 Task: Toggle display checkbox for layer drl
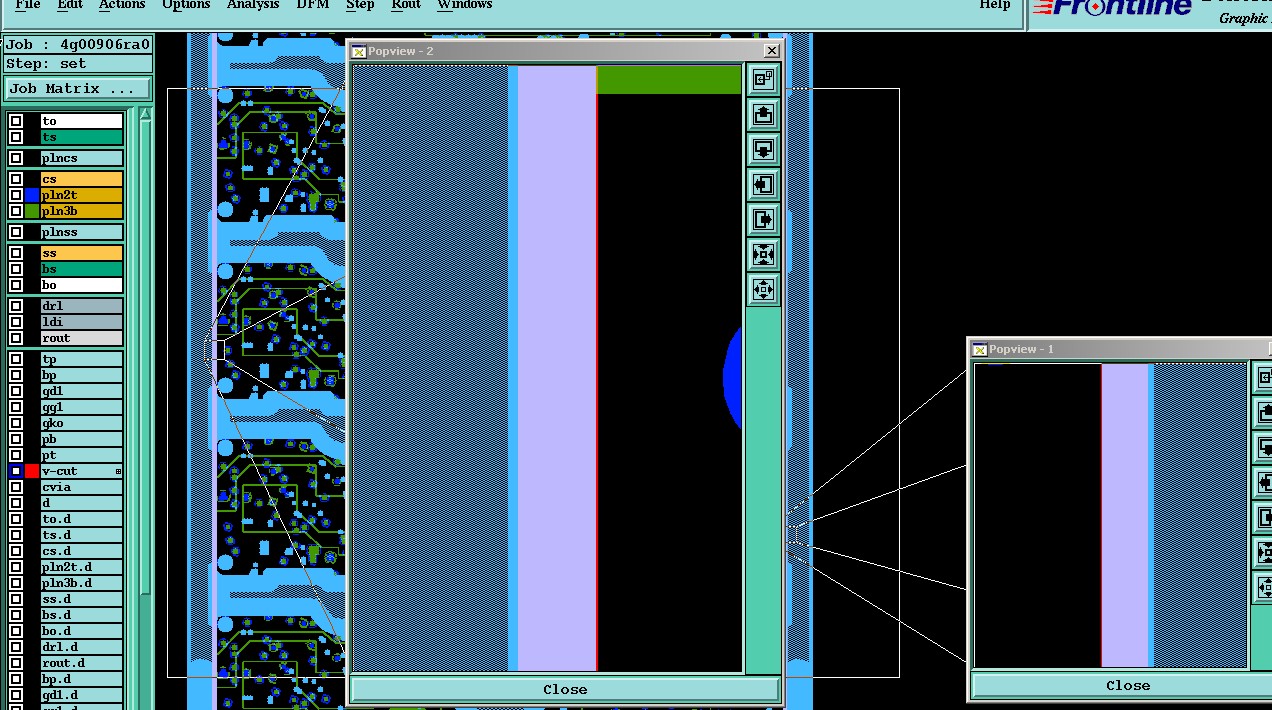(x=16, y=306)
